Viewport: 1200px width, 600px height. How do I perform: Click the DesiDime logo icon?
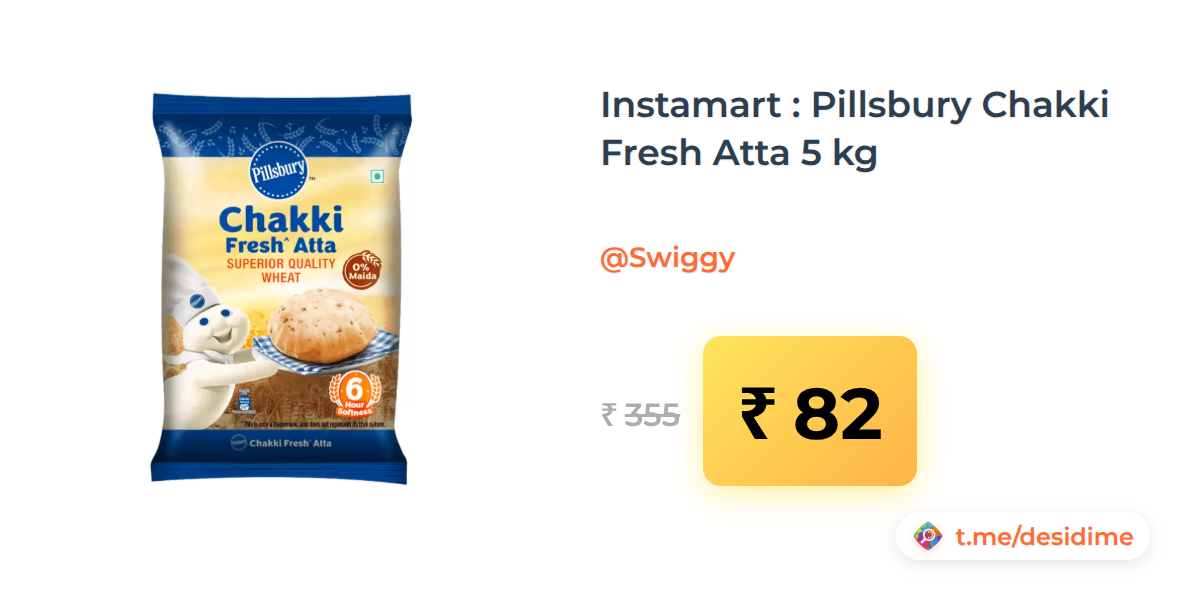click(x=928, y=537)
